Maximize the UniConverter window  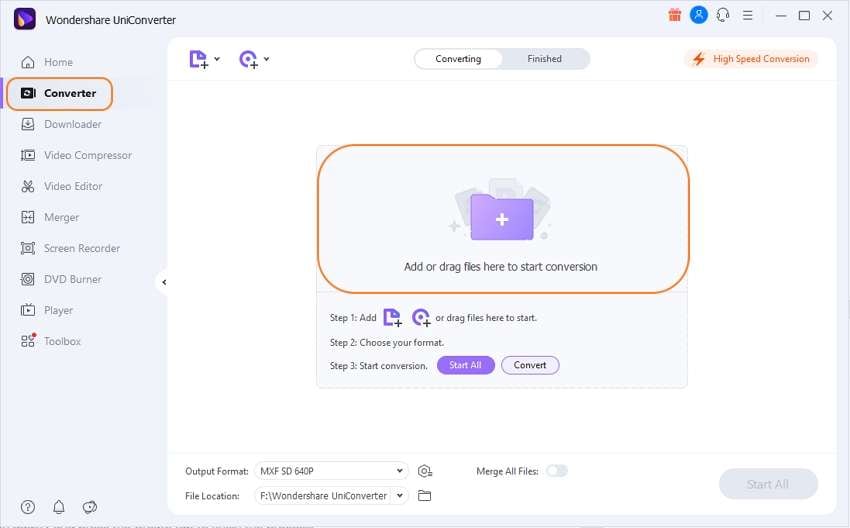click(x=804, y=16)
